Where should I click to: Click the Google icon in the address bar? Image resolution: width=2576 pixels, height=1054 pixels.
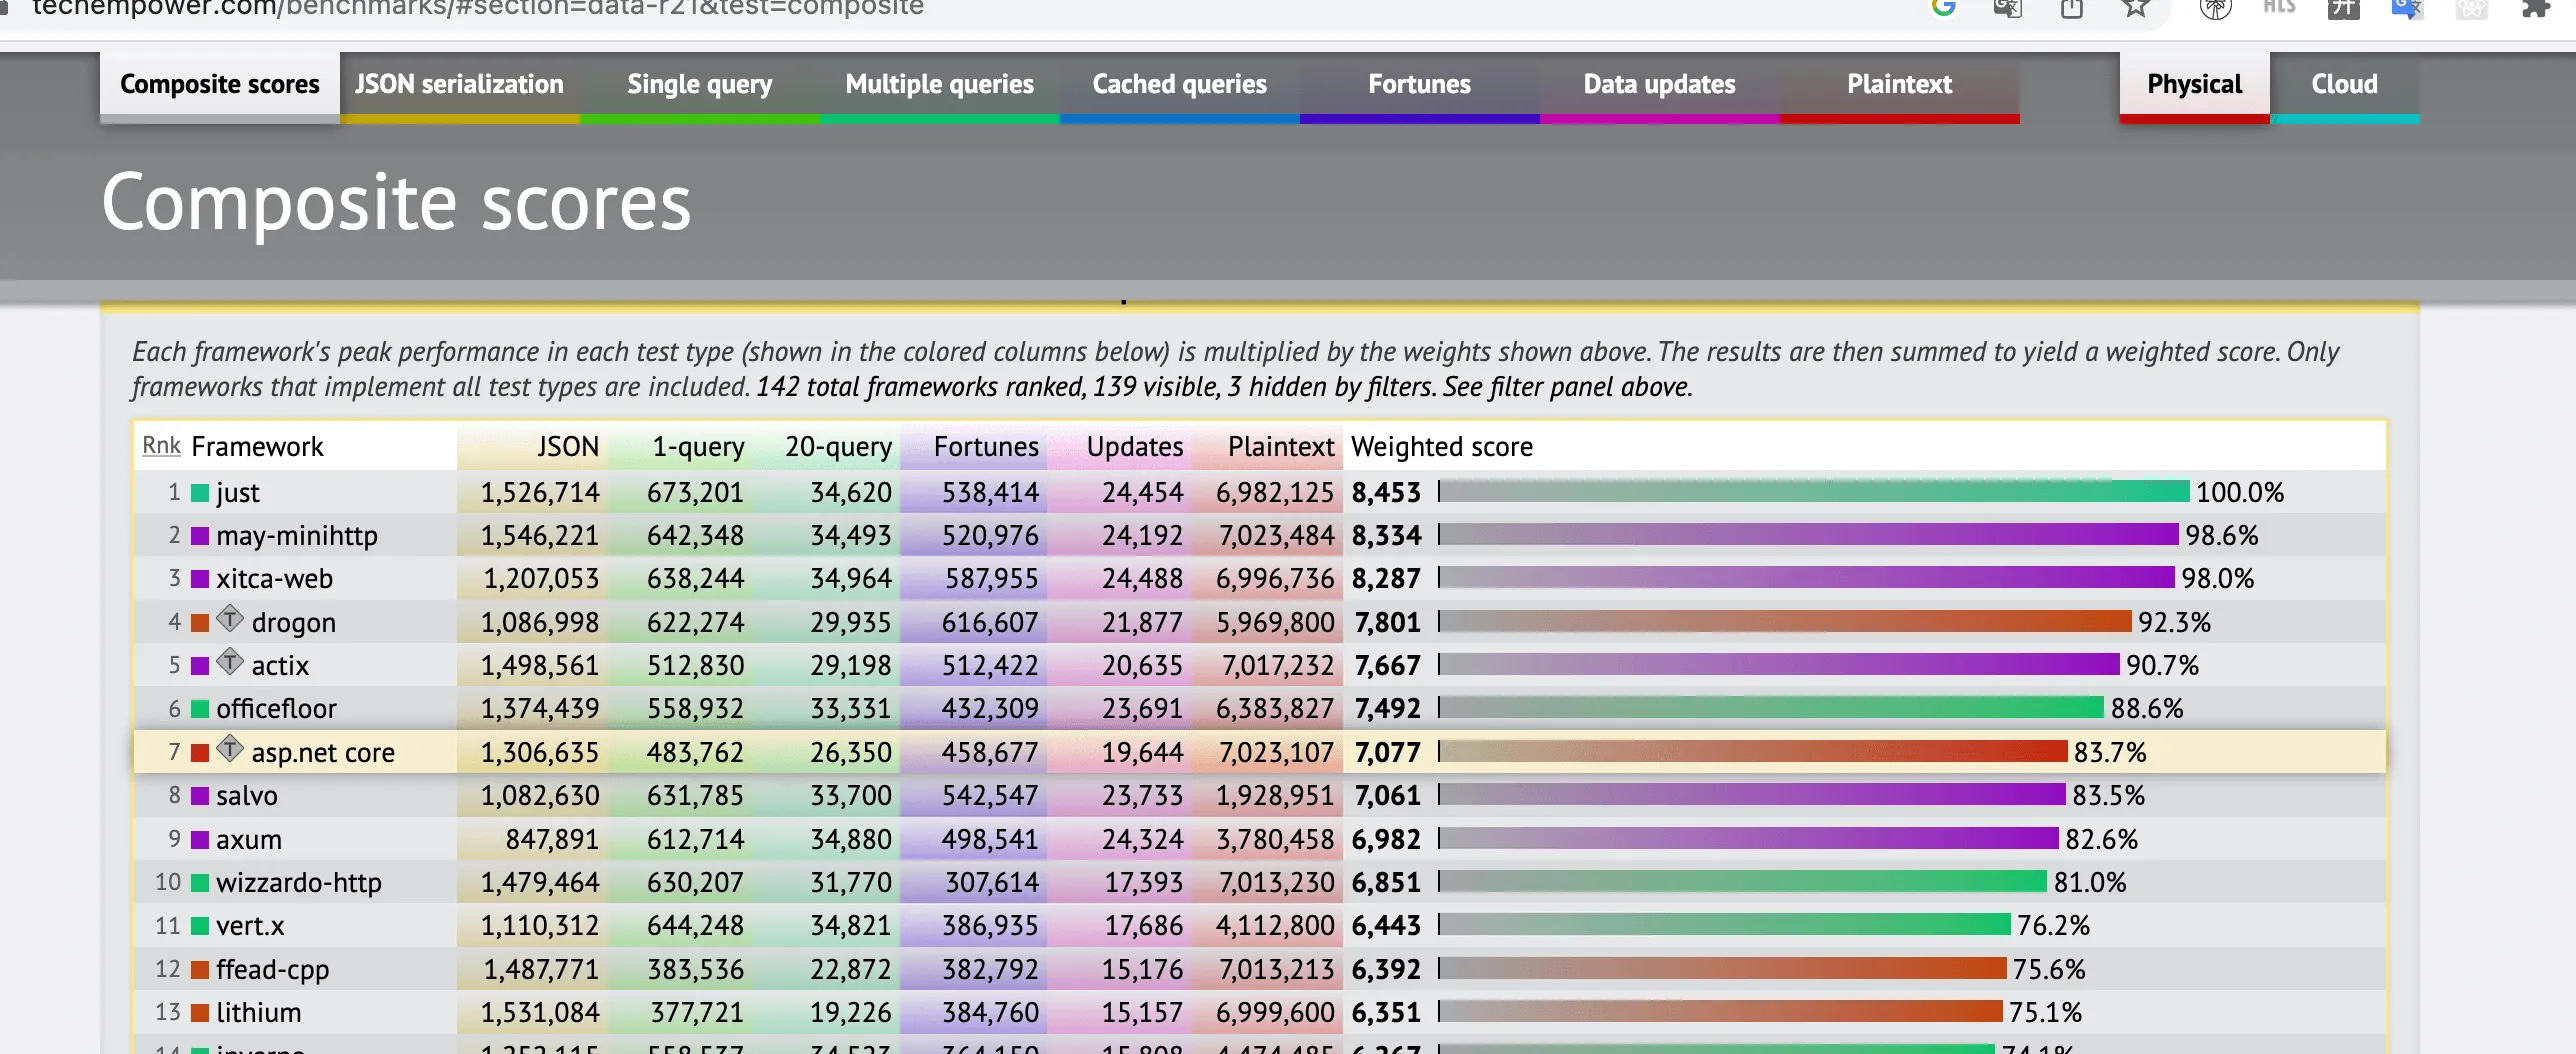click(x=1943, y=8)
